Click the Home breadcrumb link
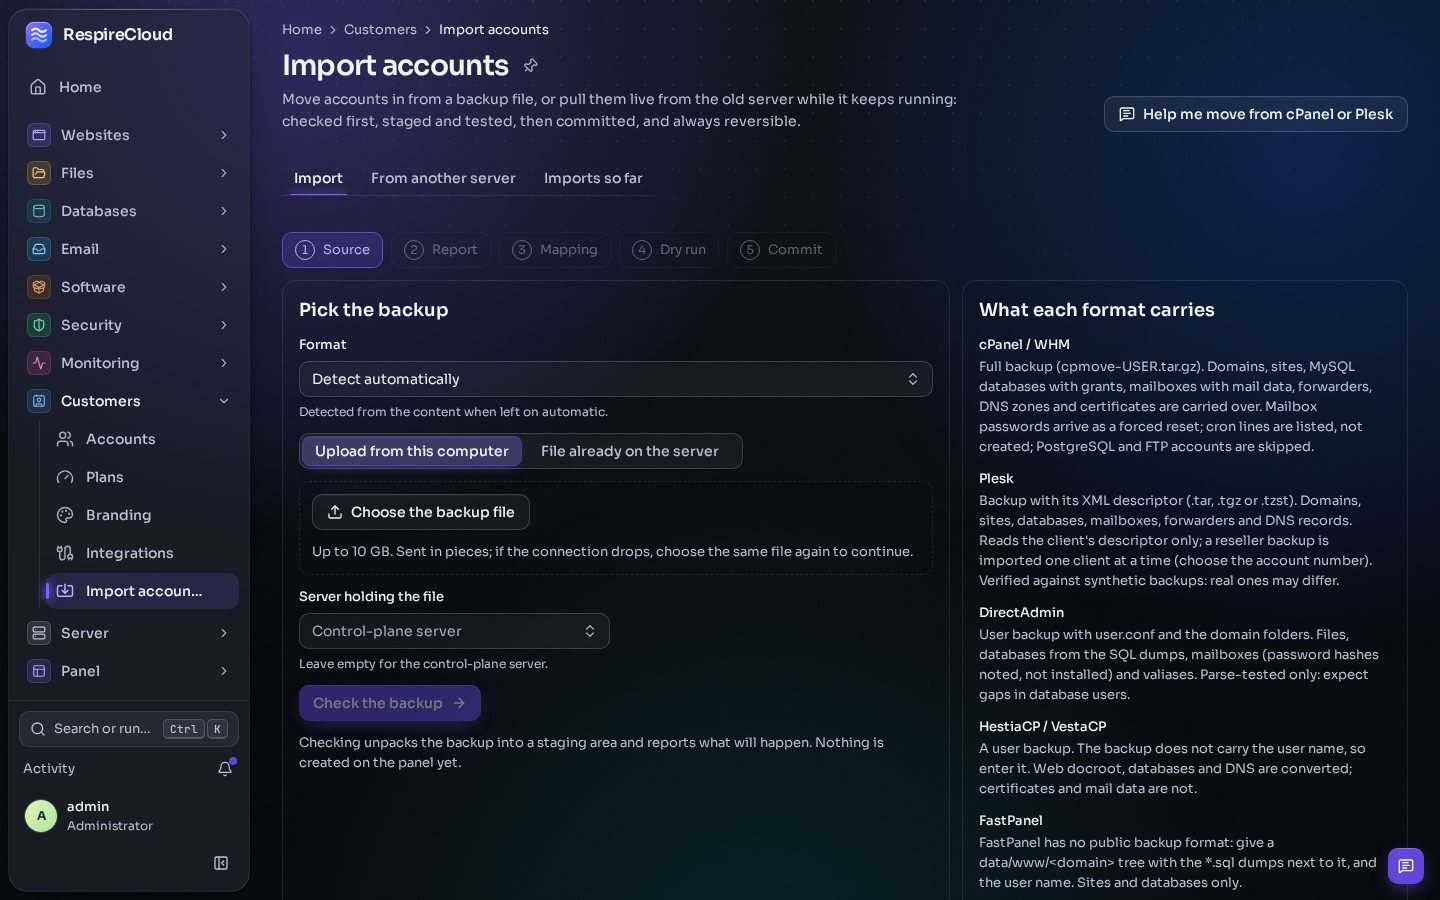The height and width of the screenshot is (900, 1440). (x=302, y=30)
